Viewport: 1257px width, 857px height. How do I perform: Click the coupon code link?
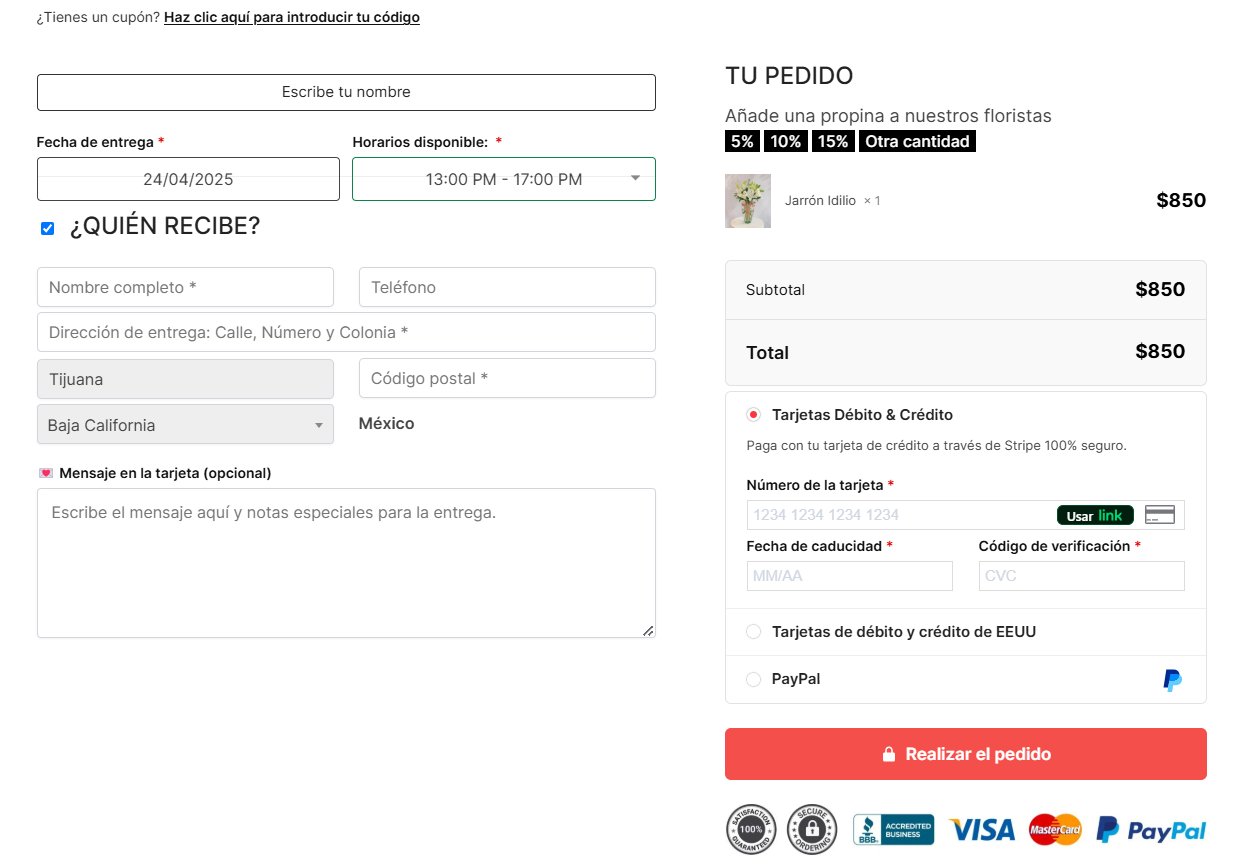click(291, 17)
